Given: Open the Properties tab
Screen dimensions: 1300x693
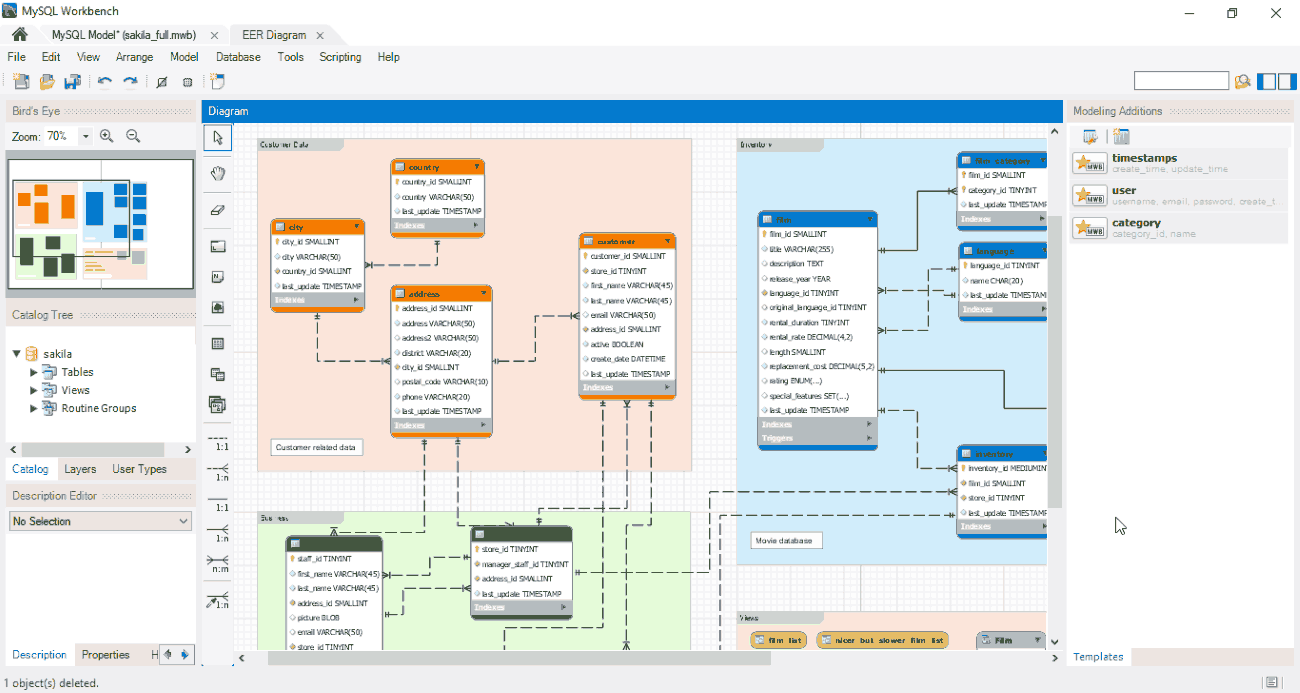Looking at the screenshot, I should click(x=106, y=655).
